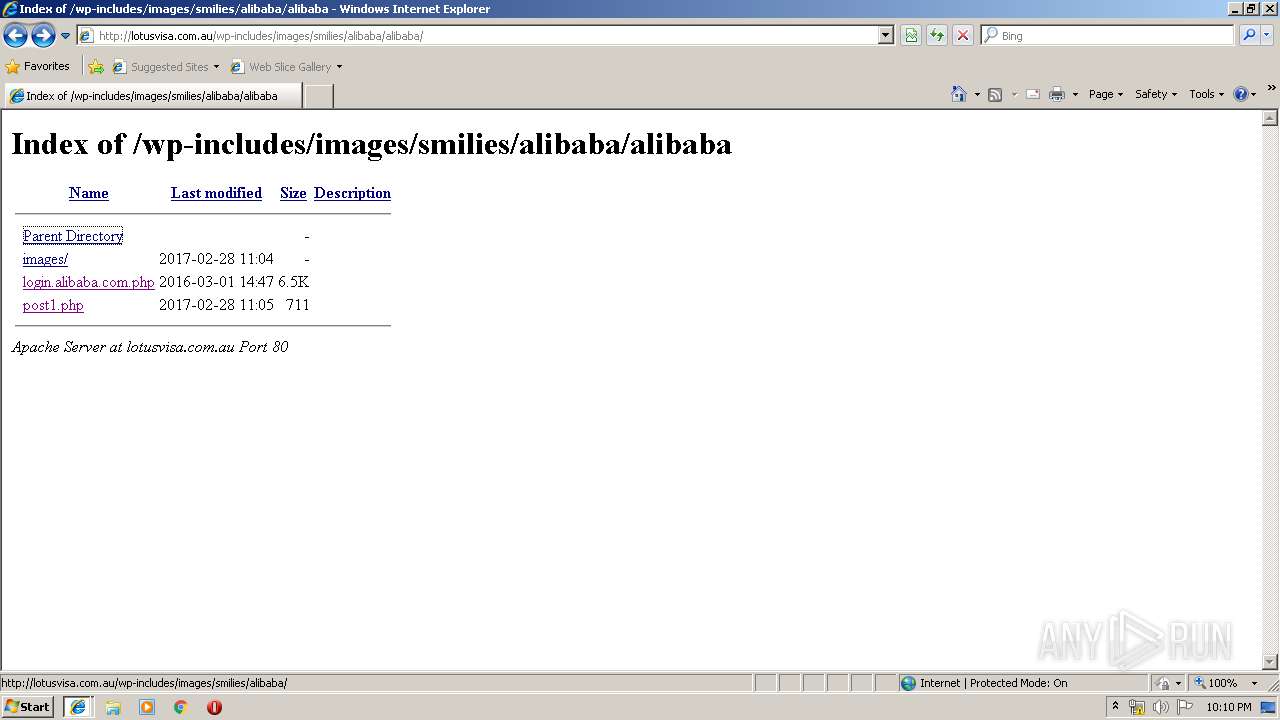Click the Windows Start button
Image resolution: width=1280 pixels, height=720 pixels.
click(x=27, y=707)
